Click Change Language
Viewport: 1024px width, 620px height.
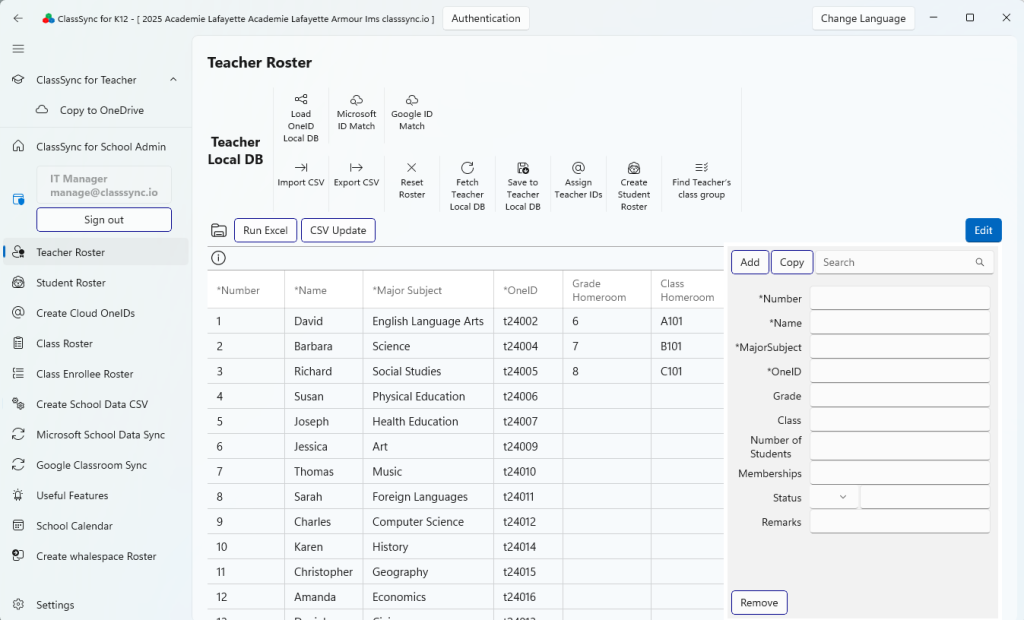[x=863, y=18]
